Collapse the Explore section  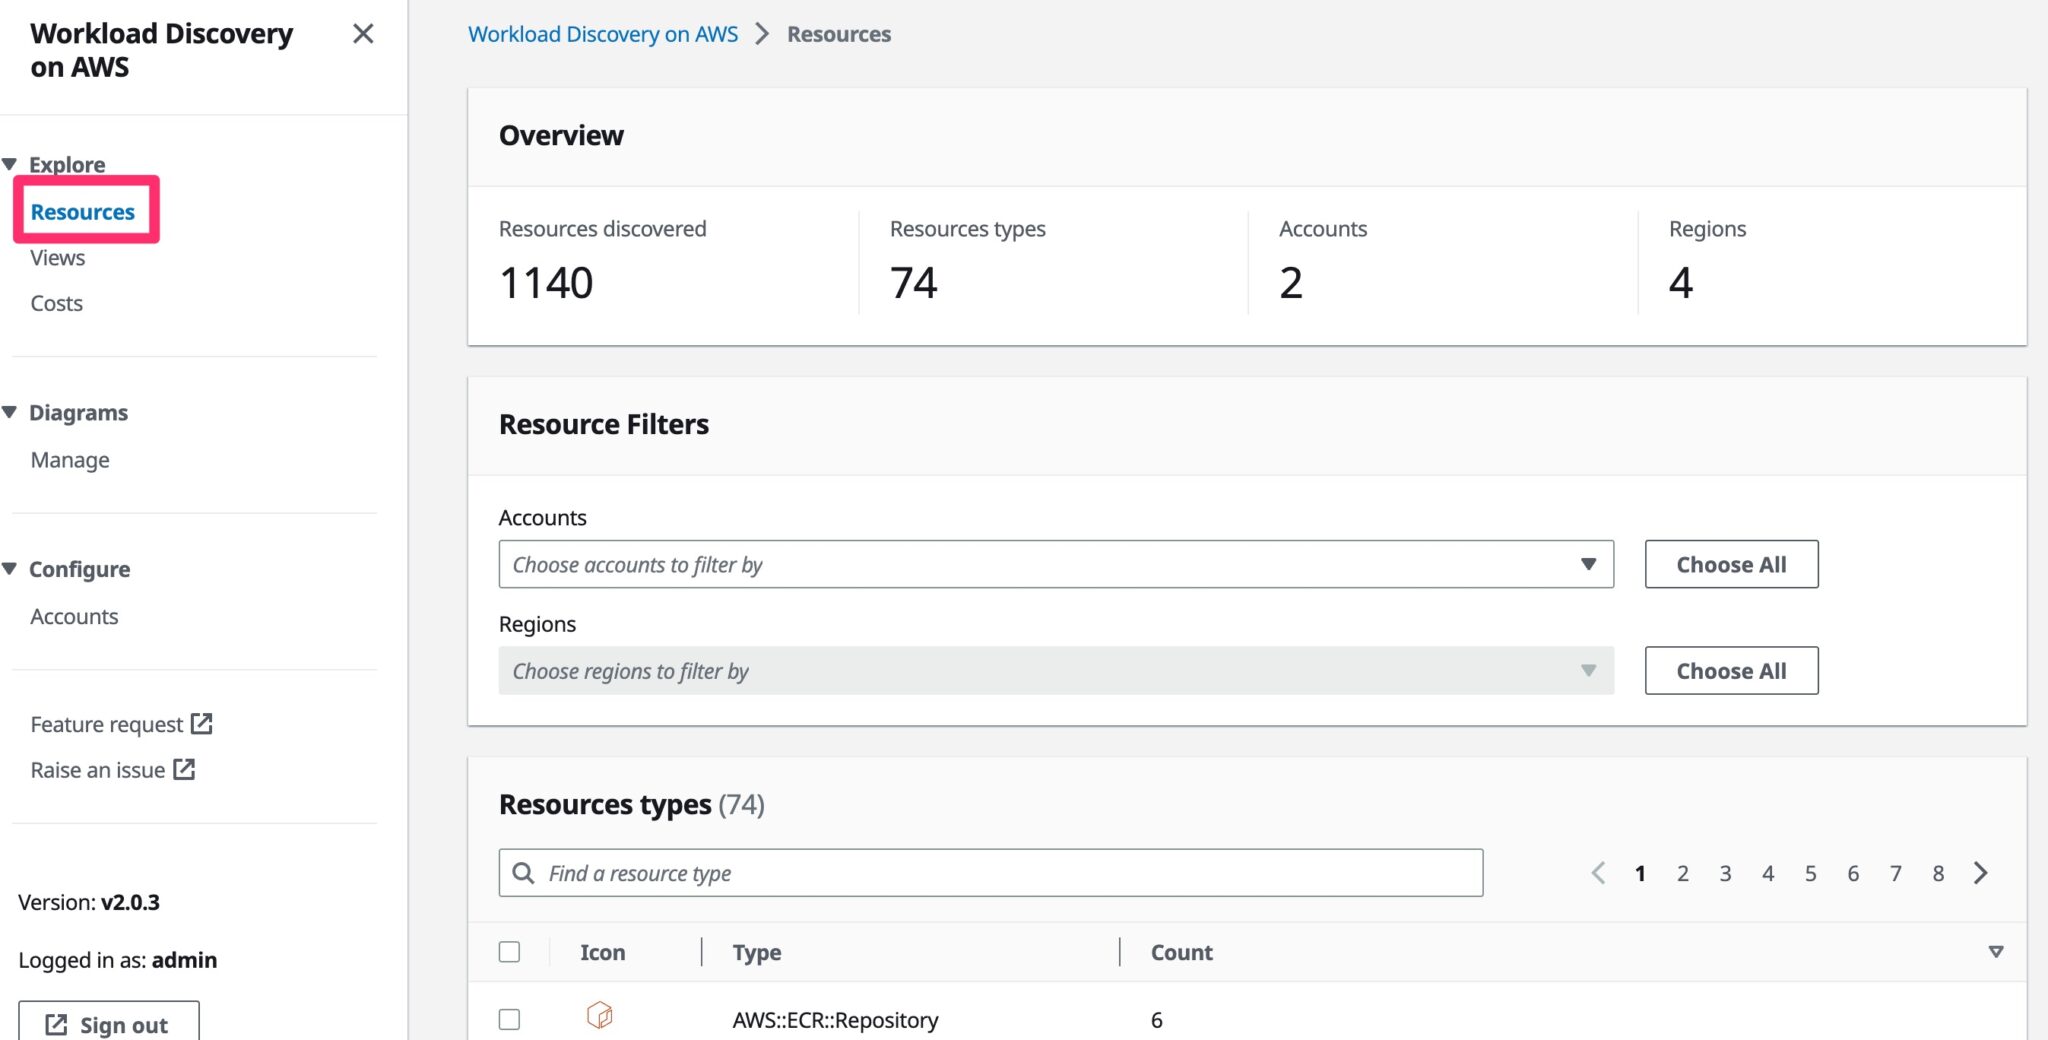point(10,163)
